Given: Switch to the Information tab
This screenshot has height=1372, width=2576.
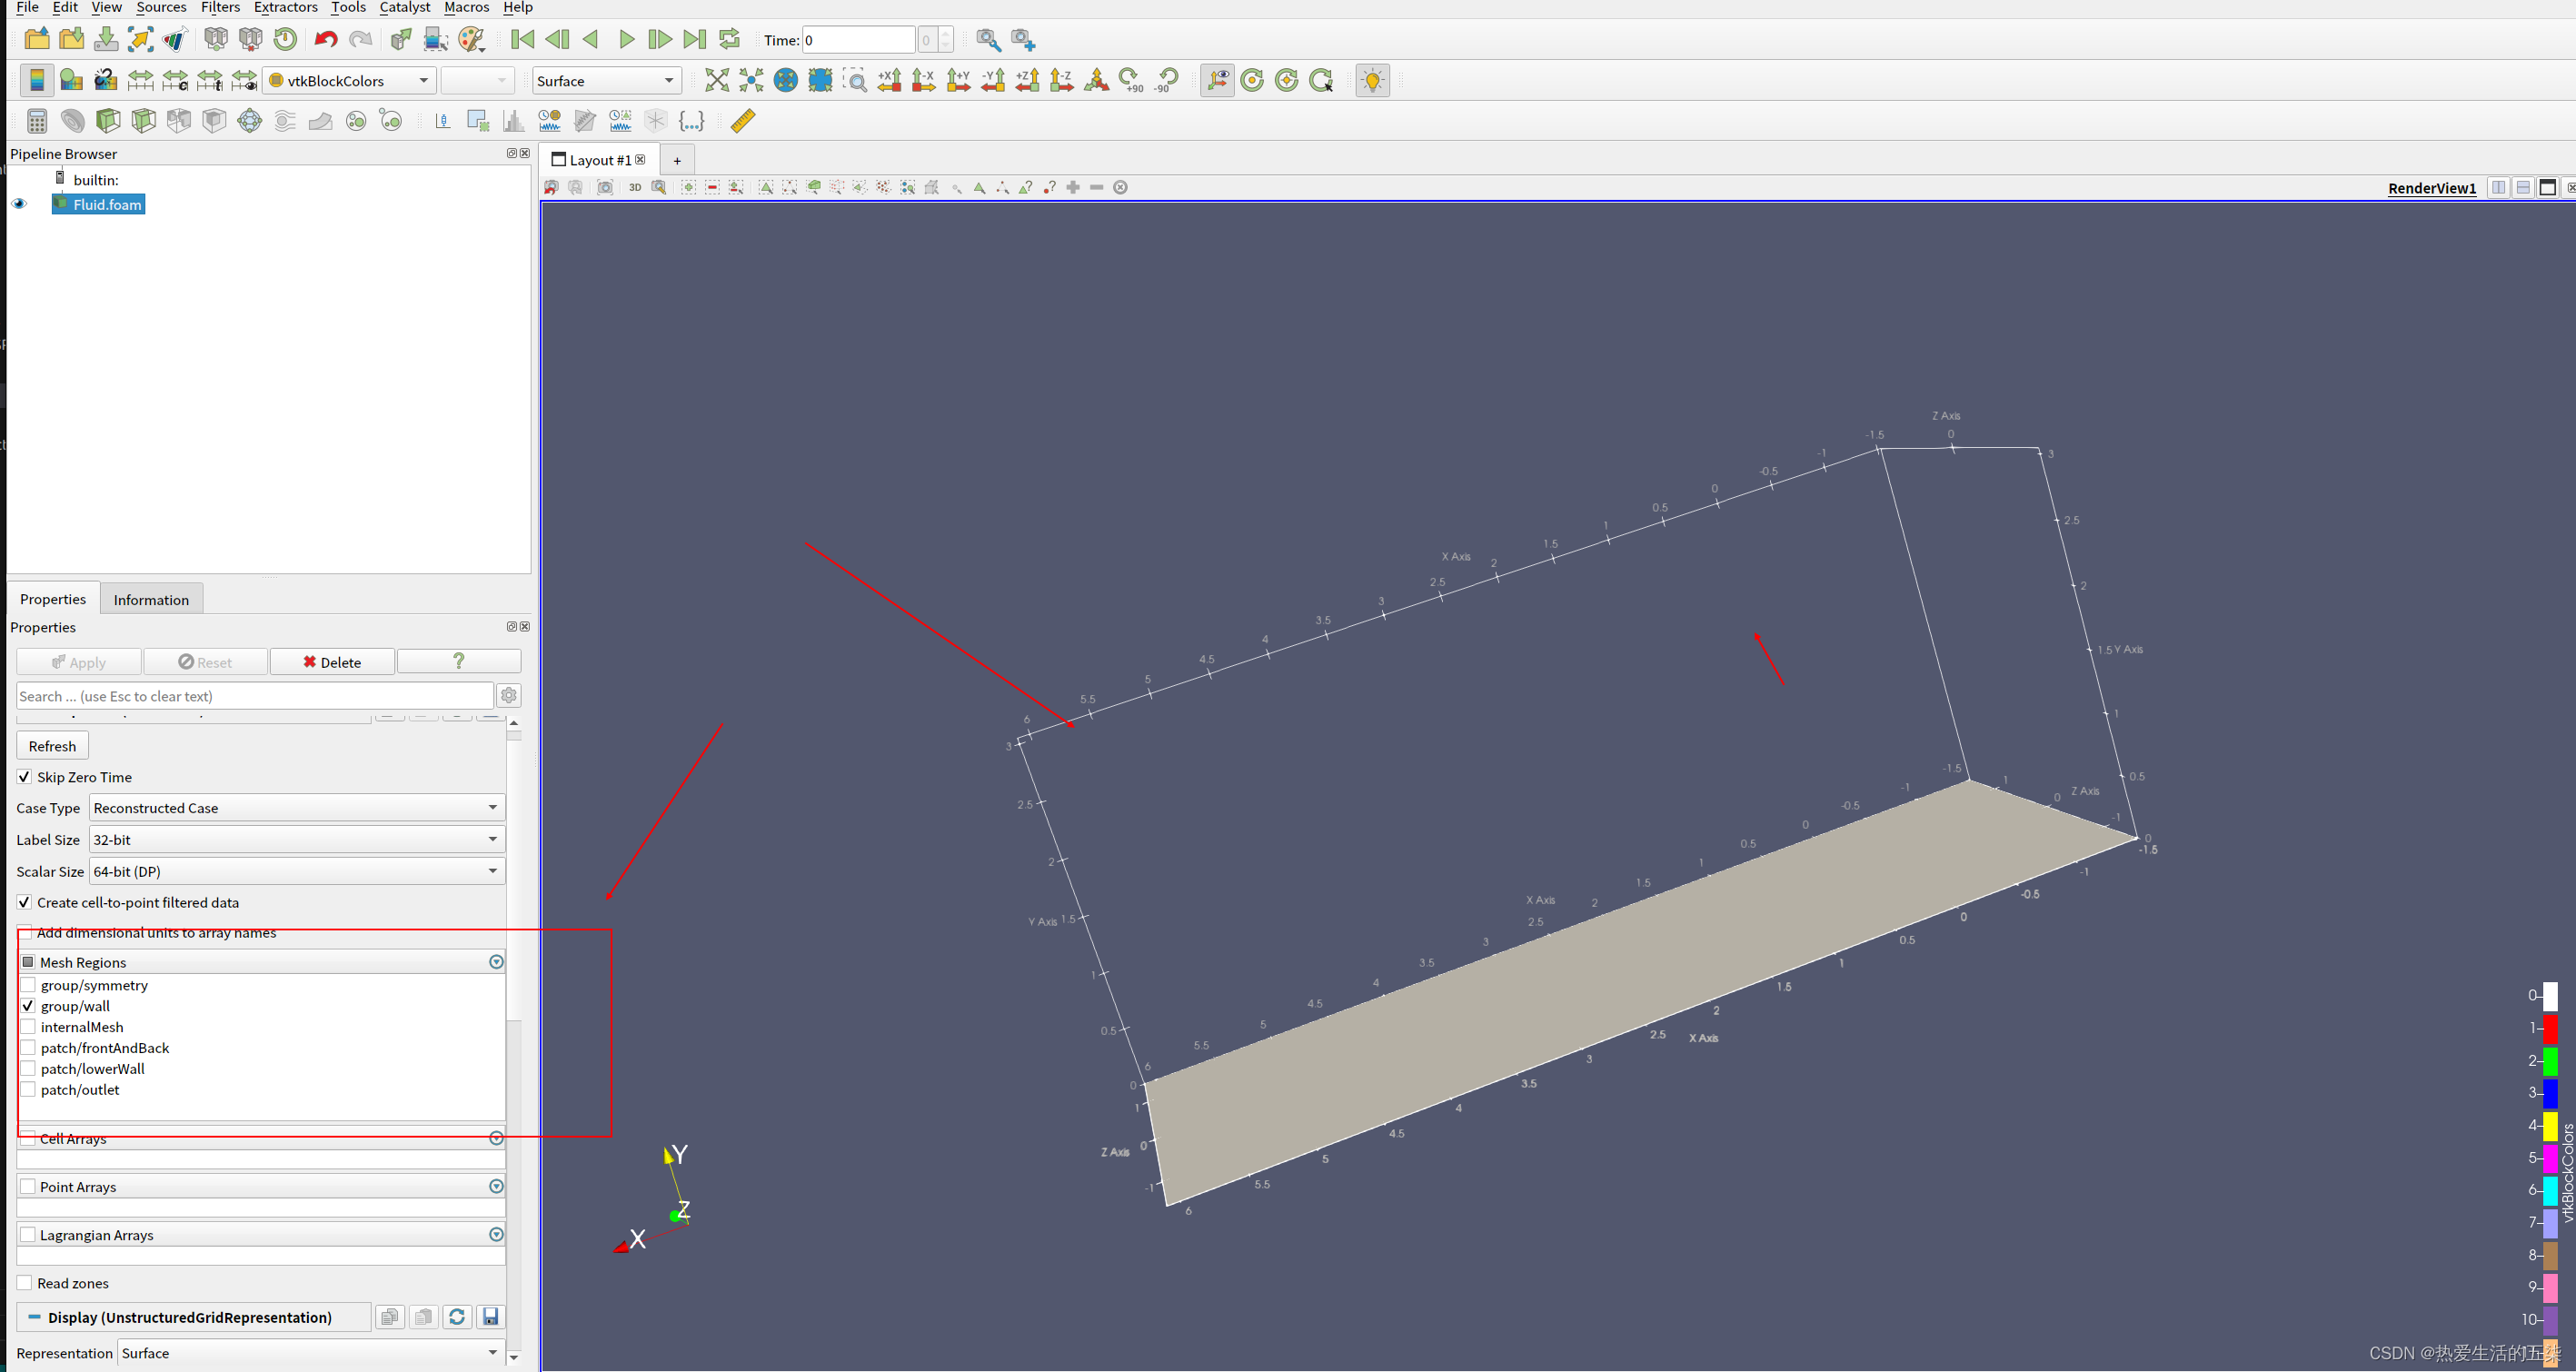Looking at the screenshot, I should click(x=151, y=599).
